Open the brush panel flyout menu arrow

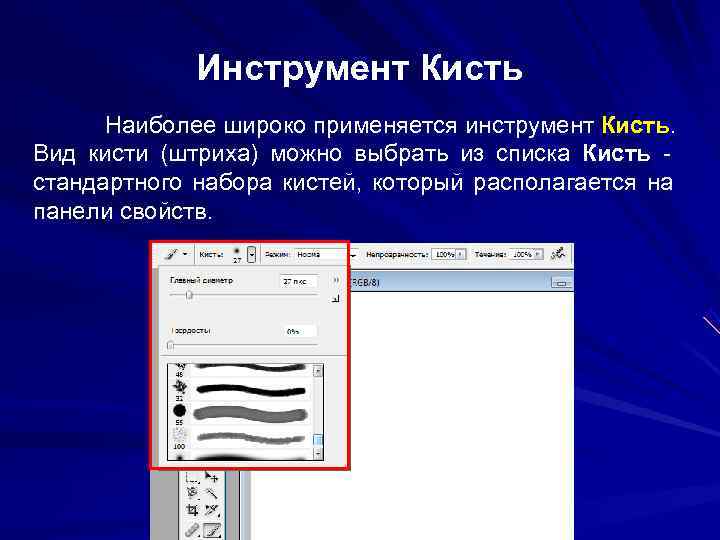[336, 280]
